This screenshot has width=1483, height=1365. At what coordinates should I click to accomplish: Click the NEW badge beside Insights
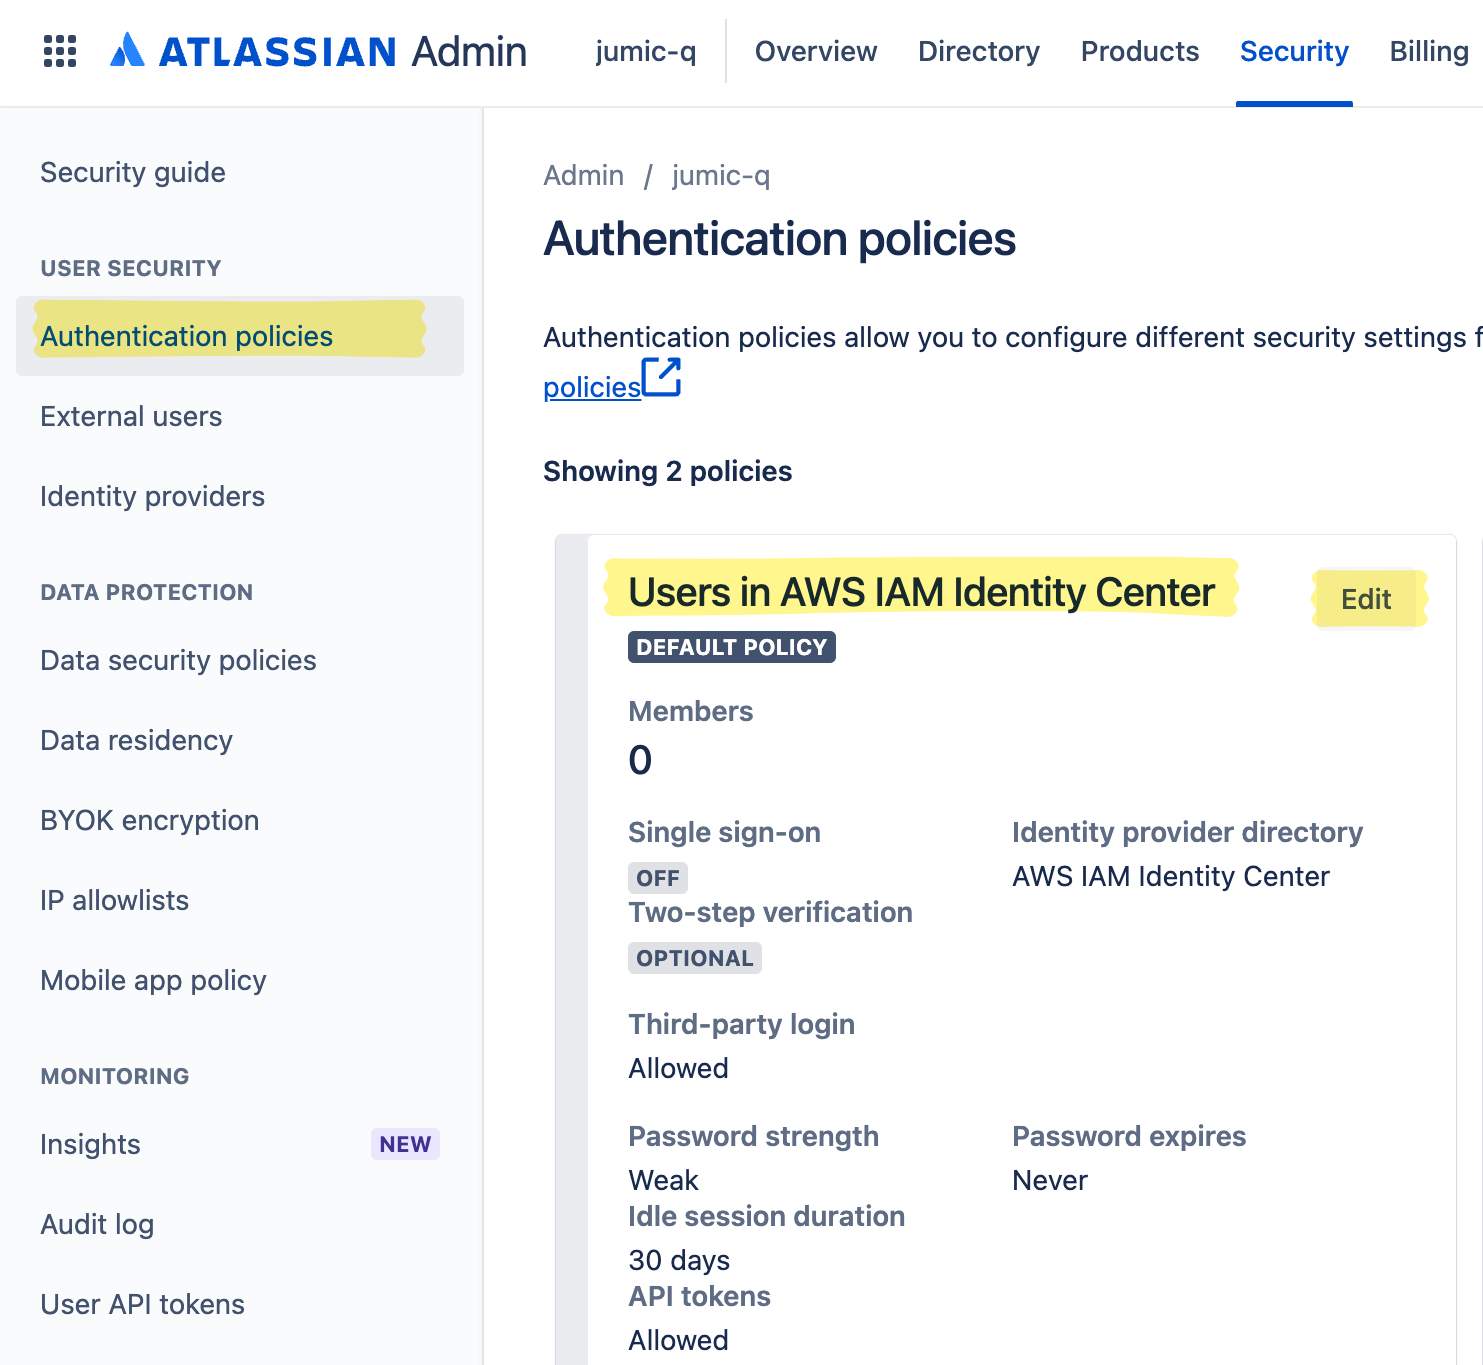[x=404, y=1143]
